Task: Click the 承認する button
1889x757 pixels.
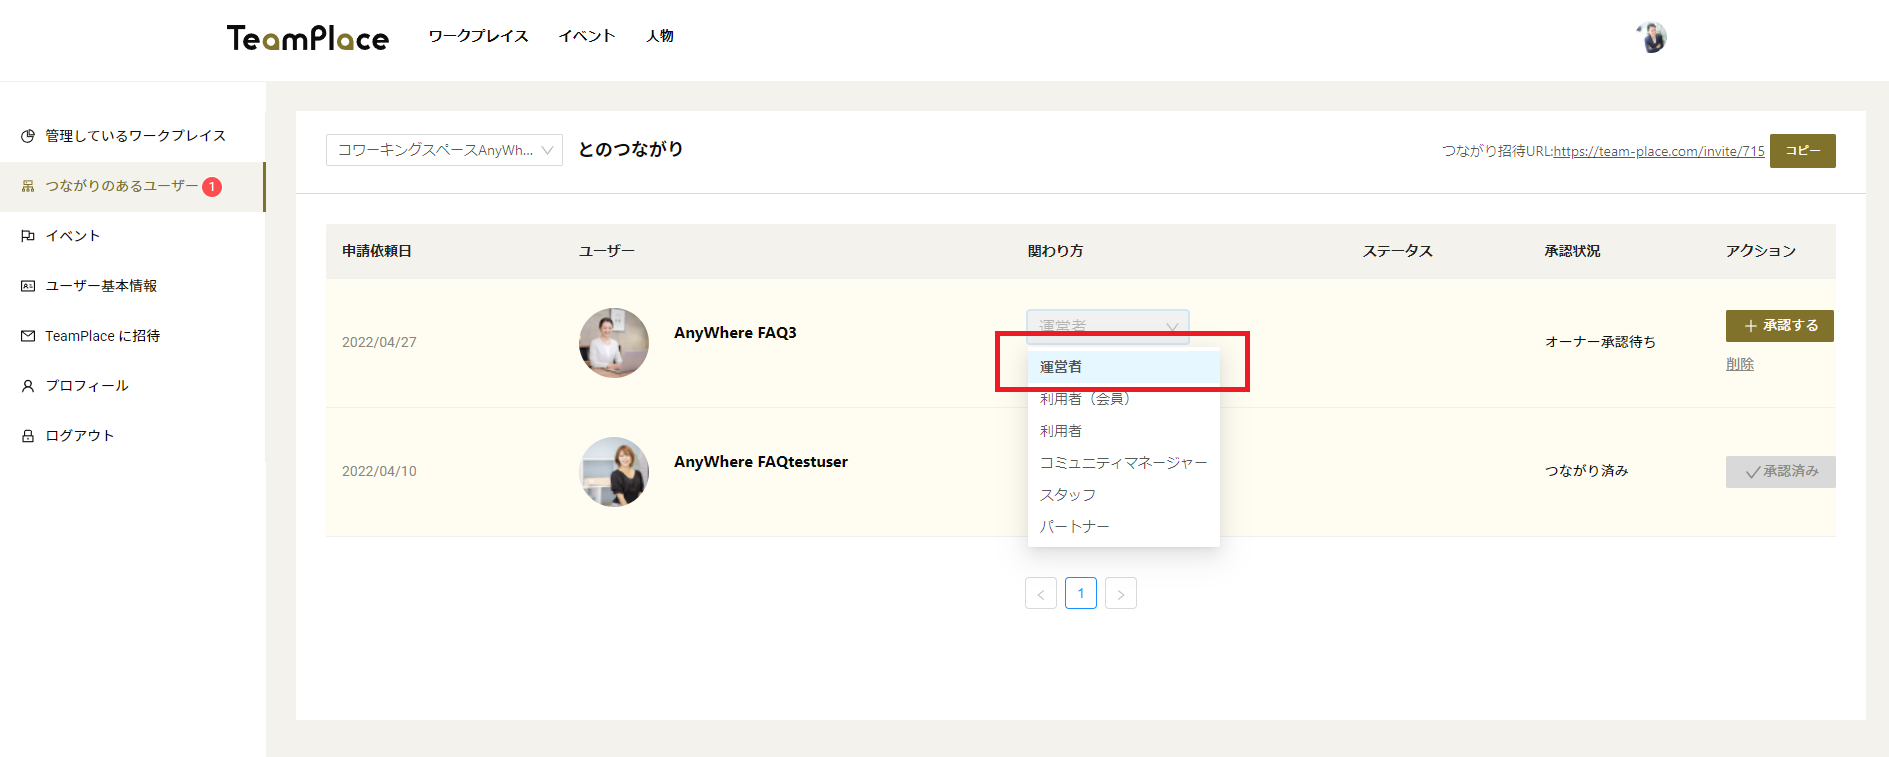Action: tap(1779, 326)
